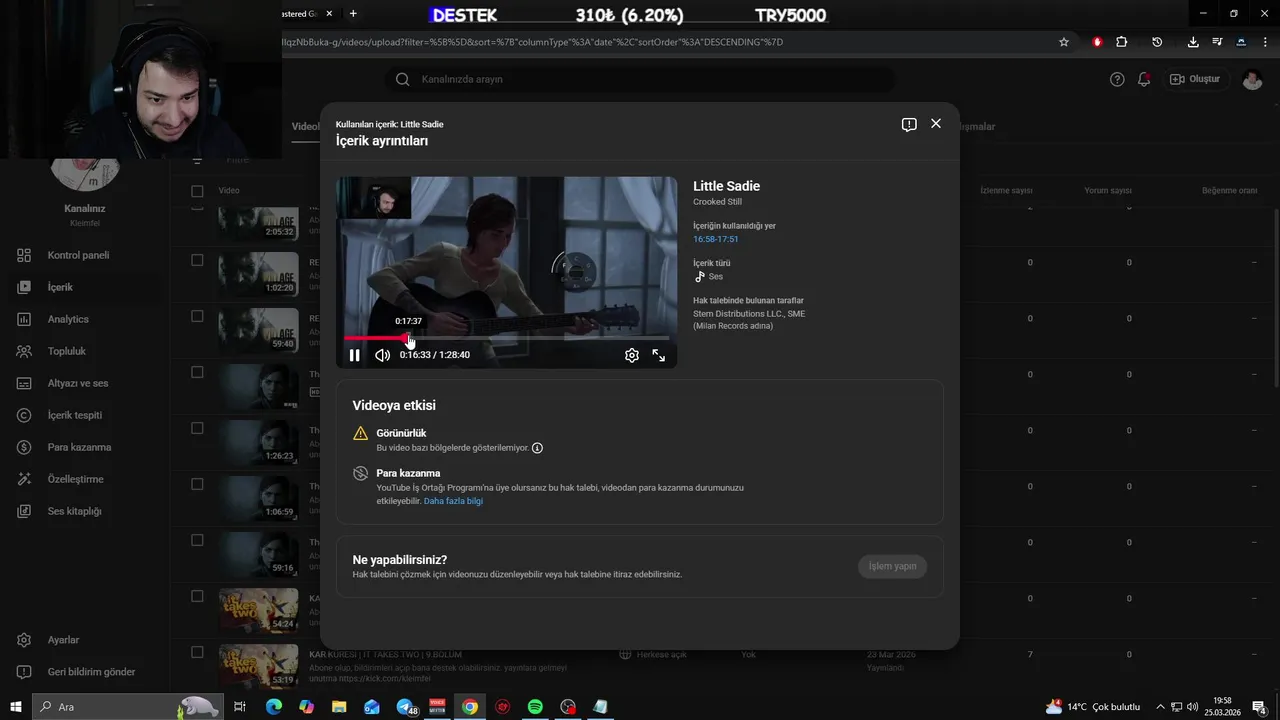Viewport: 1280px width, 720px height.
Task: Check the 53:19 video row checkbox
Action: (x=197, y=652)
